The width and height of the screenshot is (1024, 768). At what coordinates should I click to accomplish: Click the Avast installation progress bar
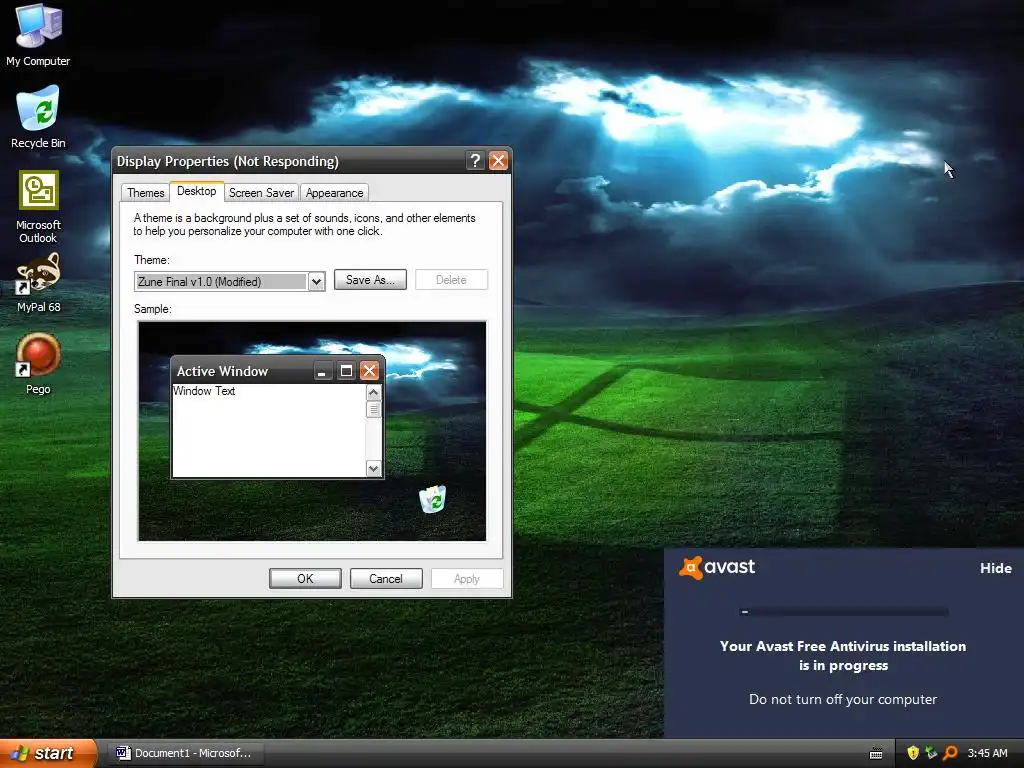pyautogui.click(x=844, y=612)
